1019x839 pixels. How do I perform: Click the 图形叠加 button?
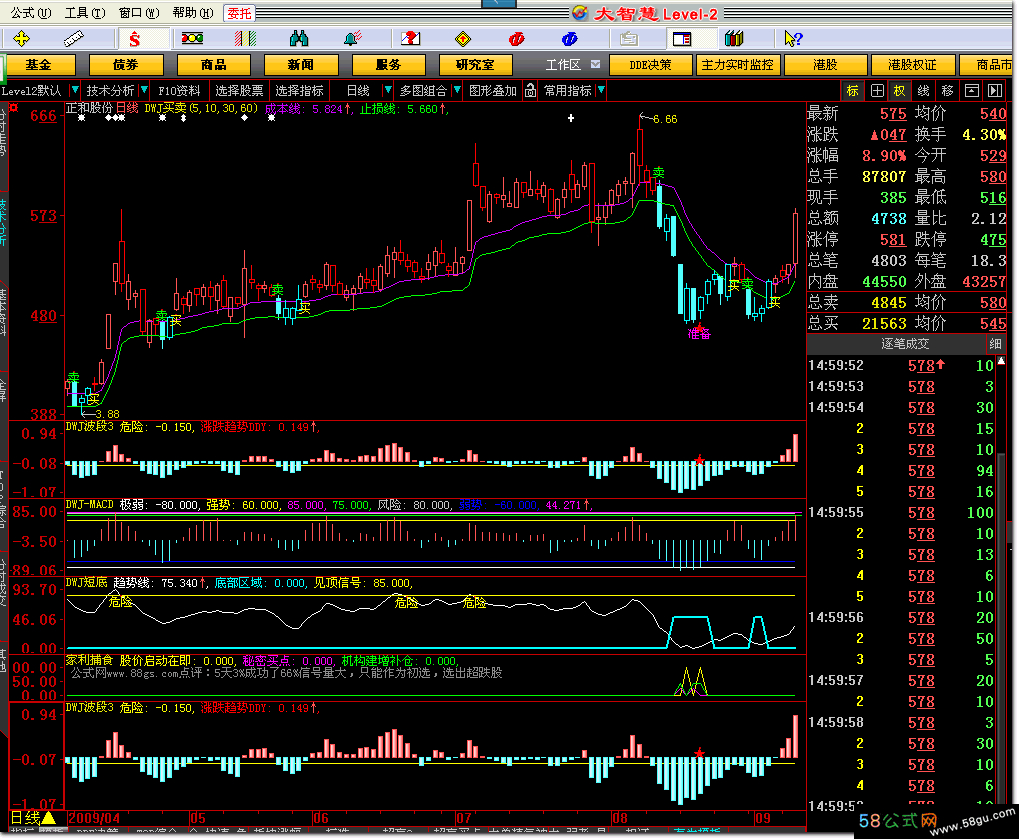(493, 91)
